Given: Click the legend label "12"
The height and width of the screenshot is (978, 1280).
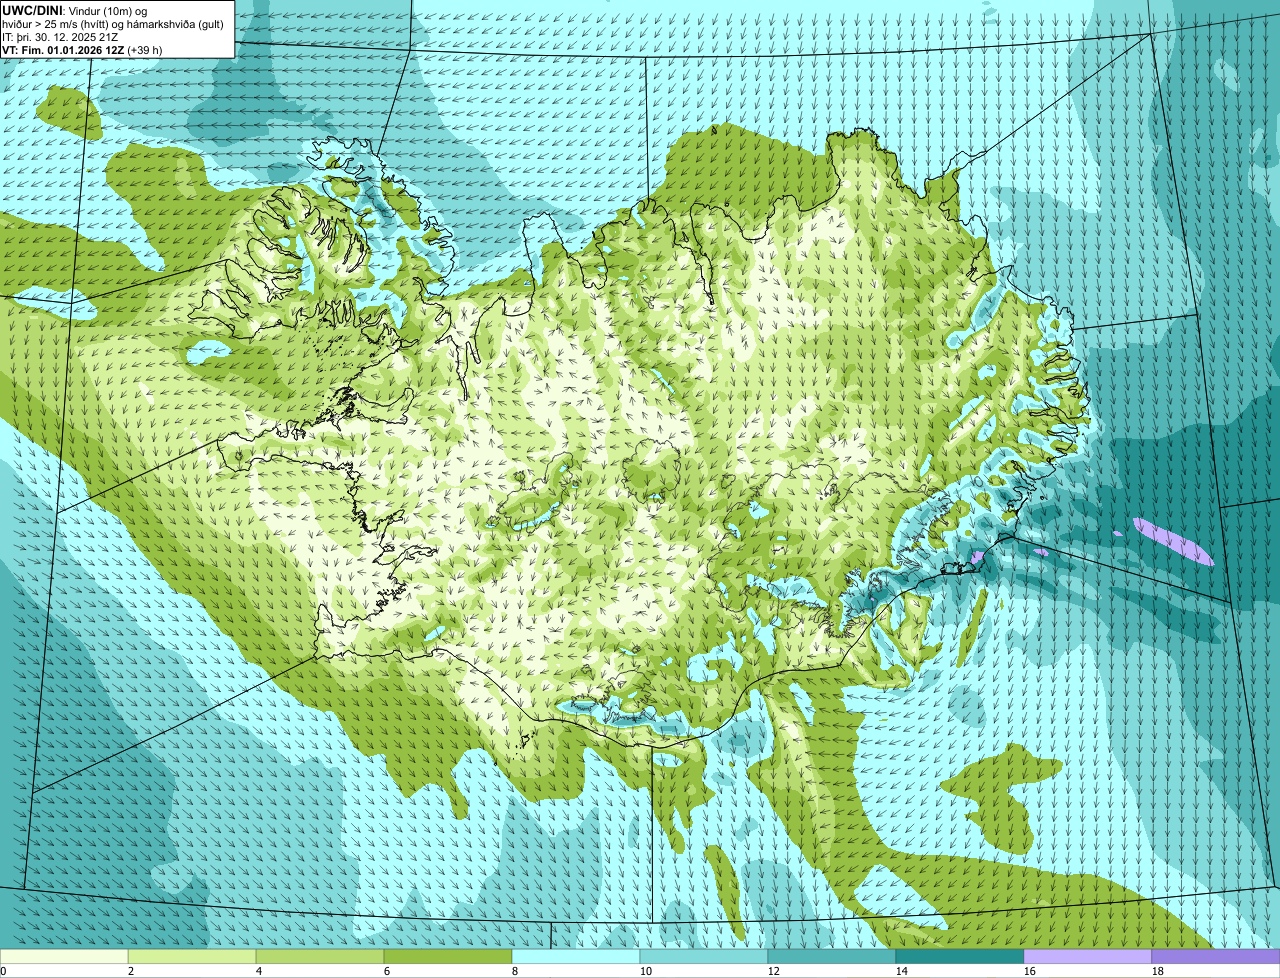Looking at the screenshot, I should coord(774,971).
